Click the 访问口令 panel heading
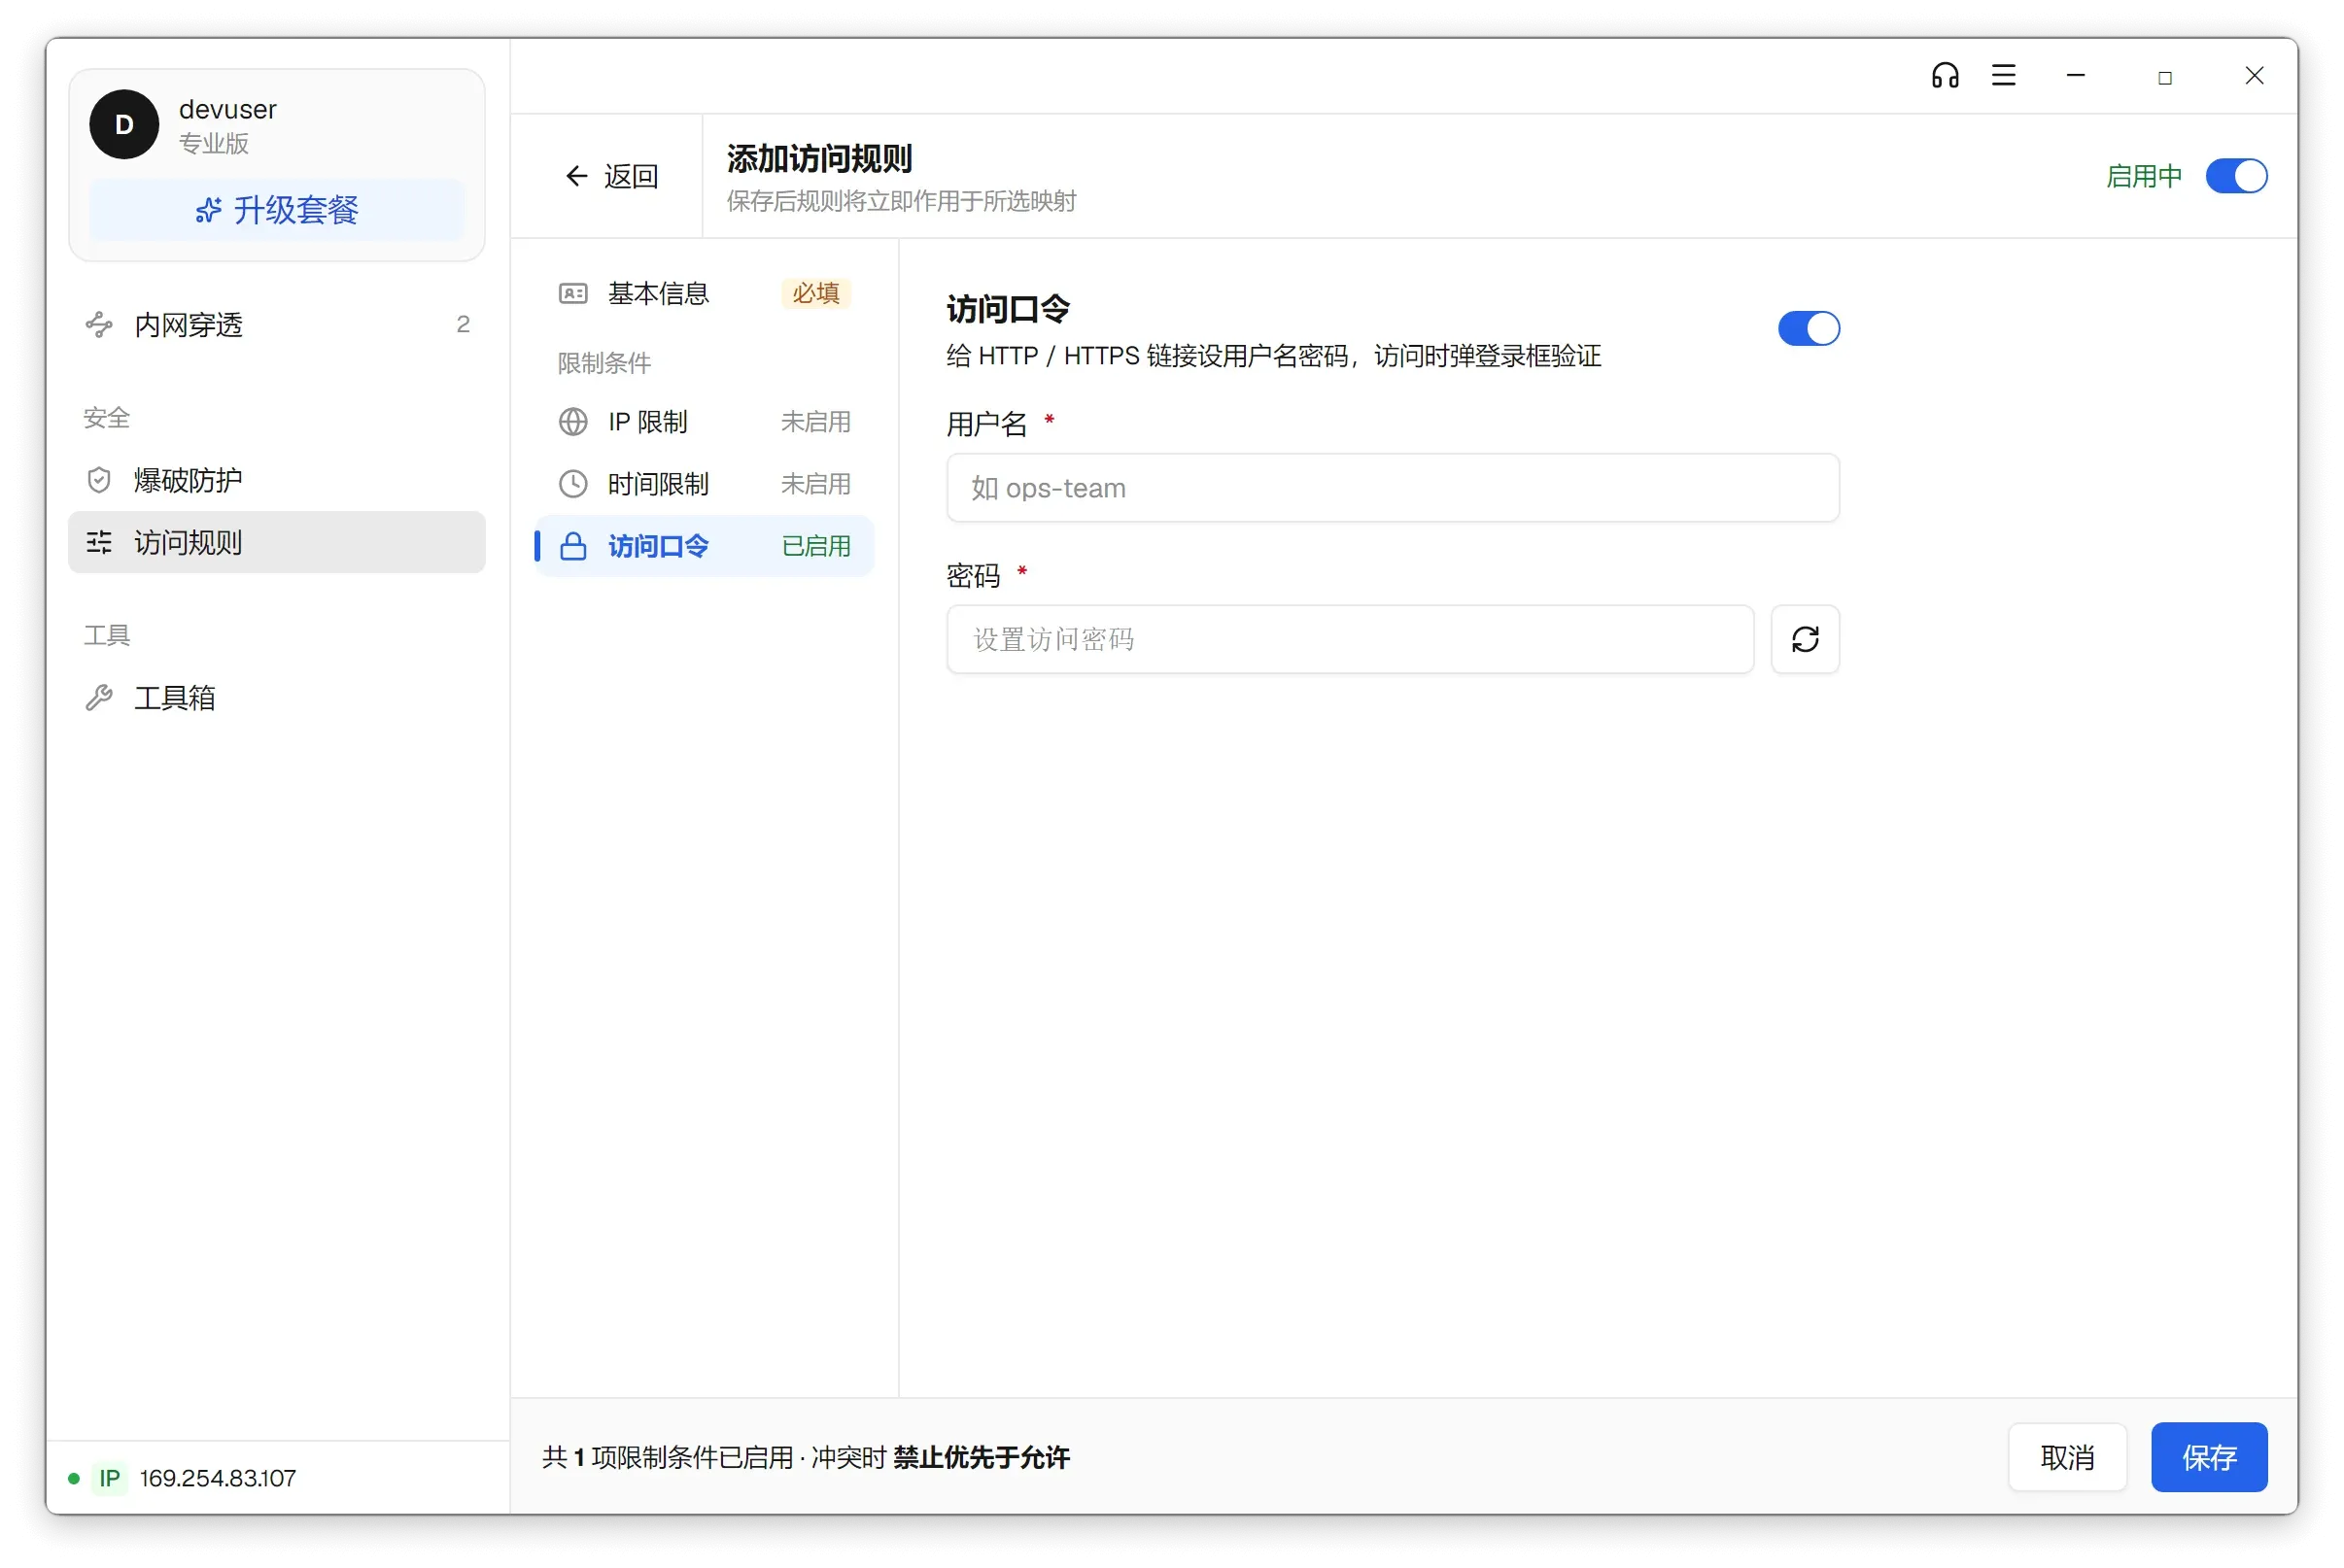The height and width of the screenshot is (1568, 2344). coord(1008,309)
